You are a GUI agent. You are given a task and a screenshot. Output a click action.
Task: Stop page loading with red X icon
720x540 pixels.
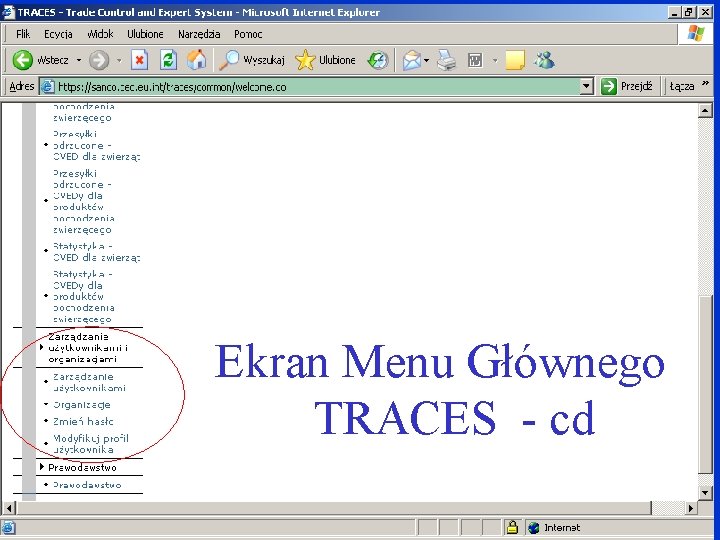click(140, 60)
